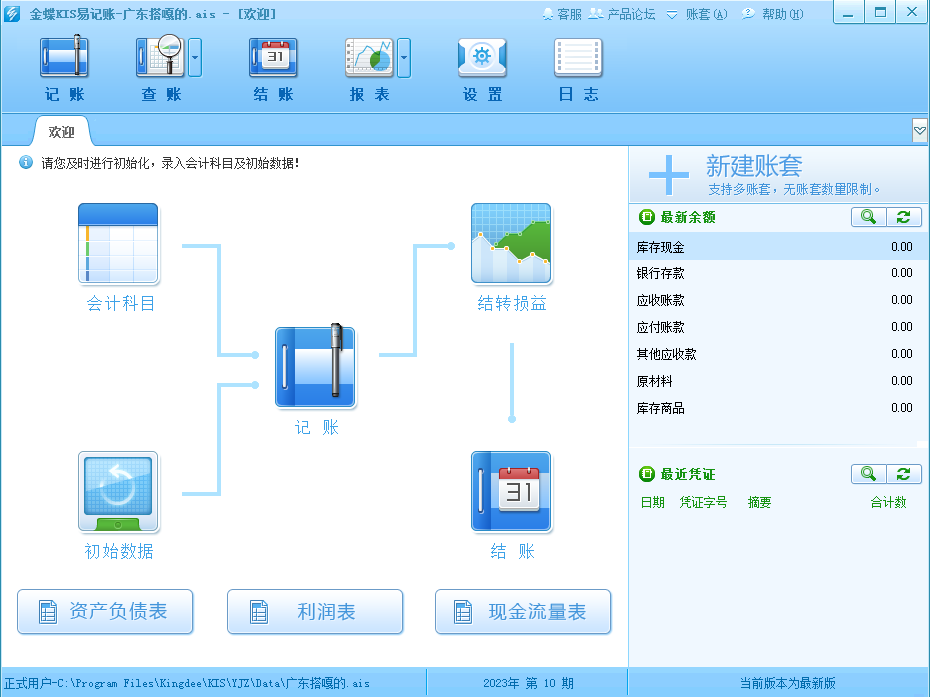
Task: Open 客服 in title bar
Action: (562, 14)
